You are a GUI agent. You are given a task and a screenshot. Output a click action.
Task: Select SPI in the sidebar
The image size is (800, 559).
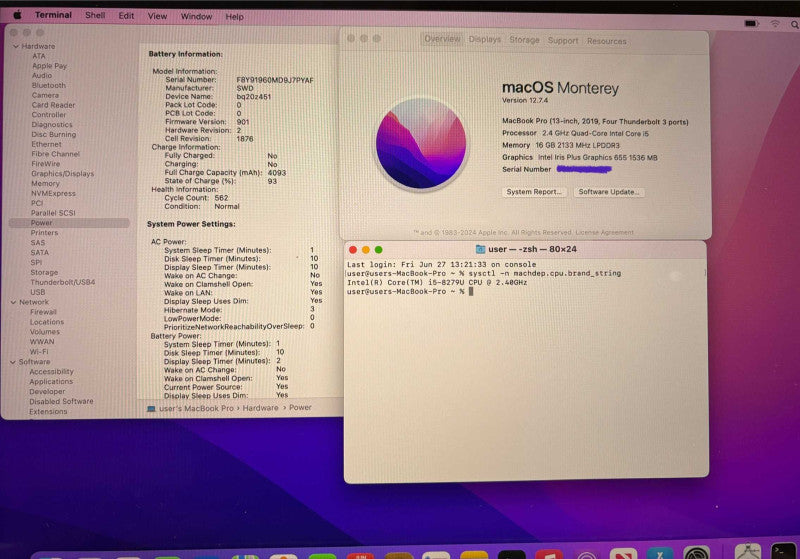[36, 263]
